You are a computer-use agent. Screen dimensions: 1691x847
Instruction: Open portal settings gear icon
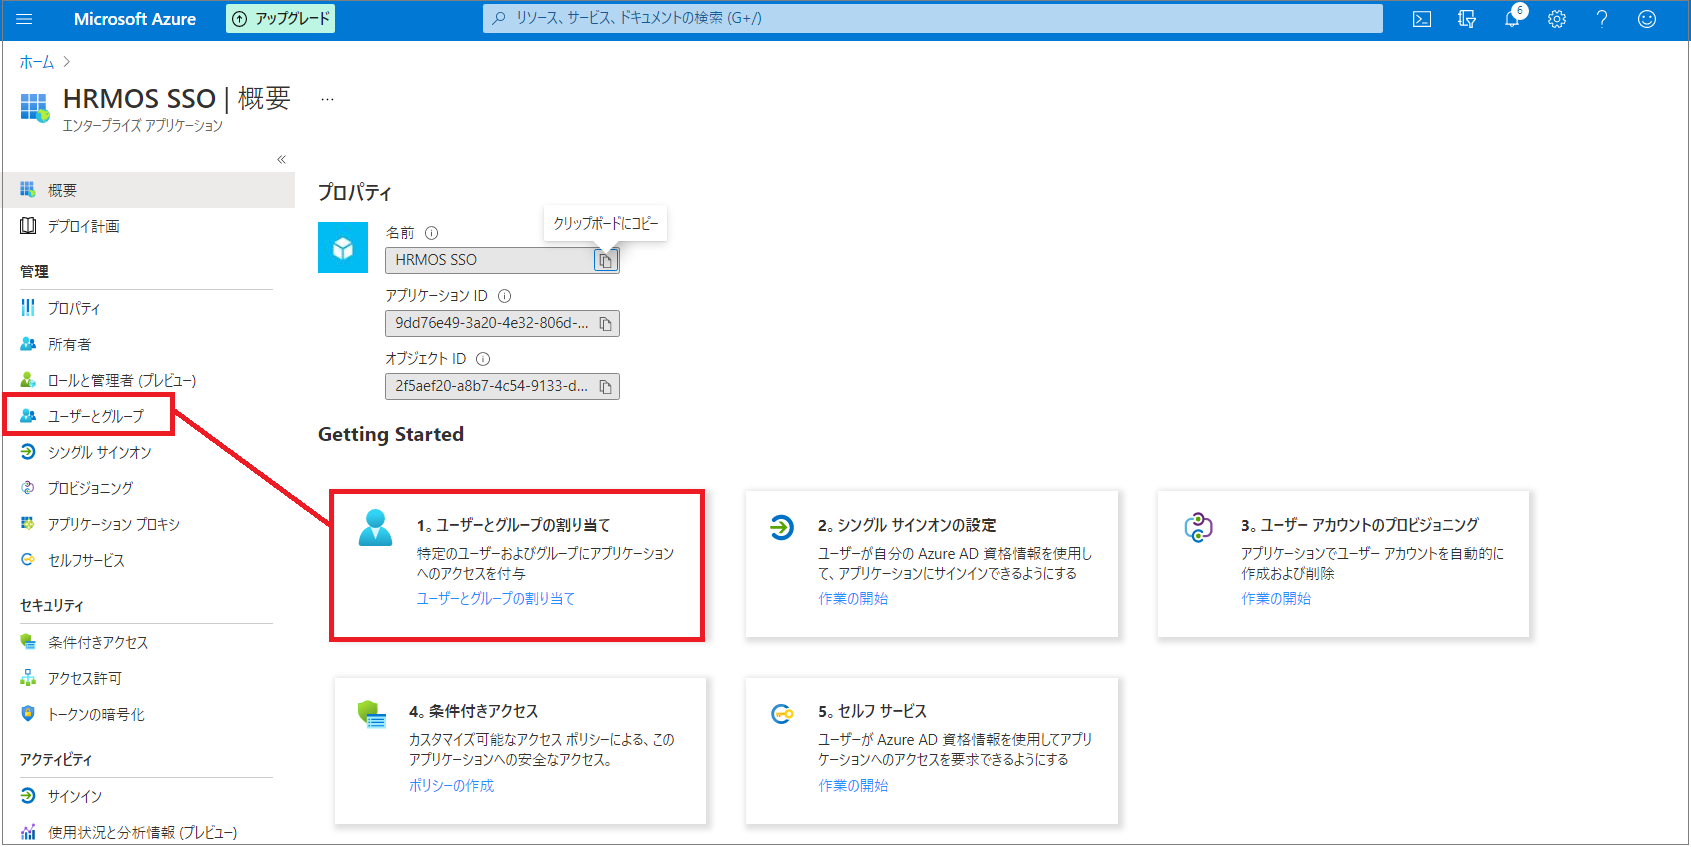click(1557, 19)
